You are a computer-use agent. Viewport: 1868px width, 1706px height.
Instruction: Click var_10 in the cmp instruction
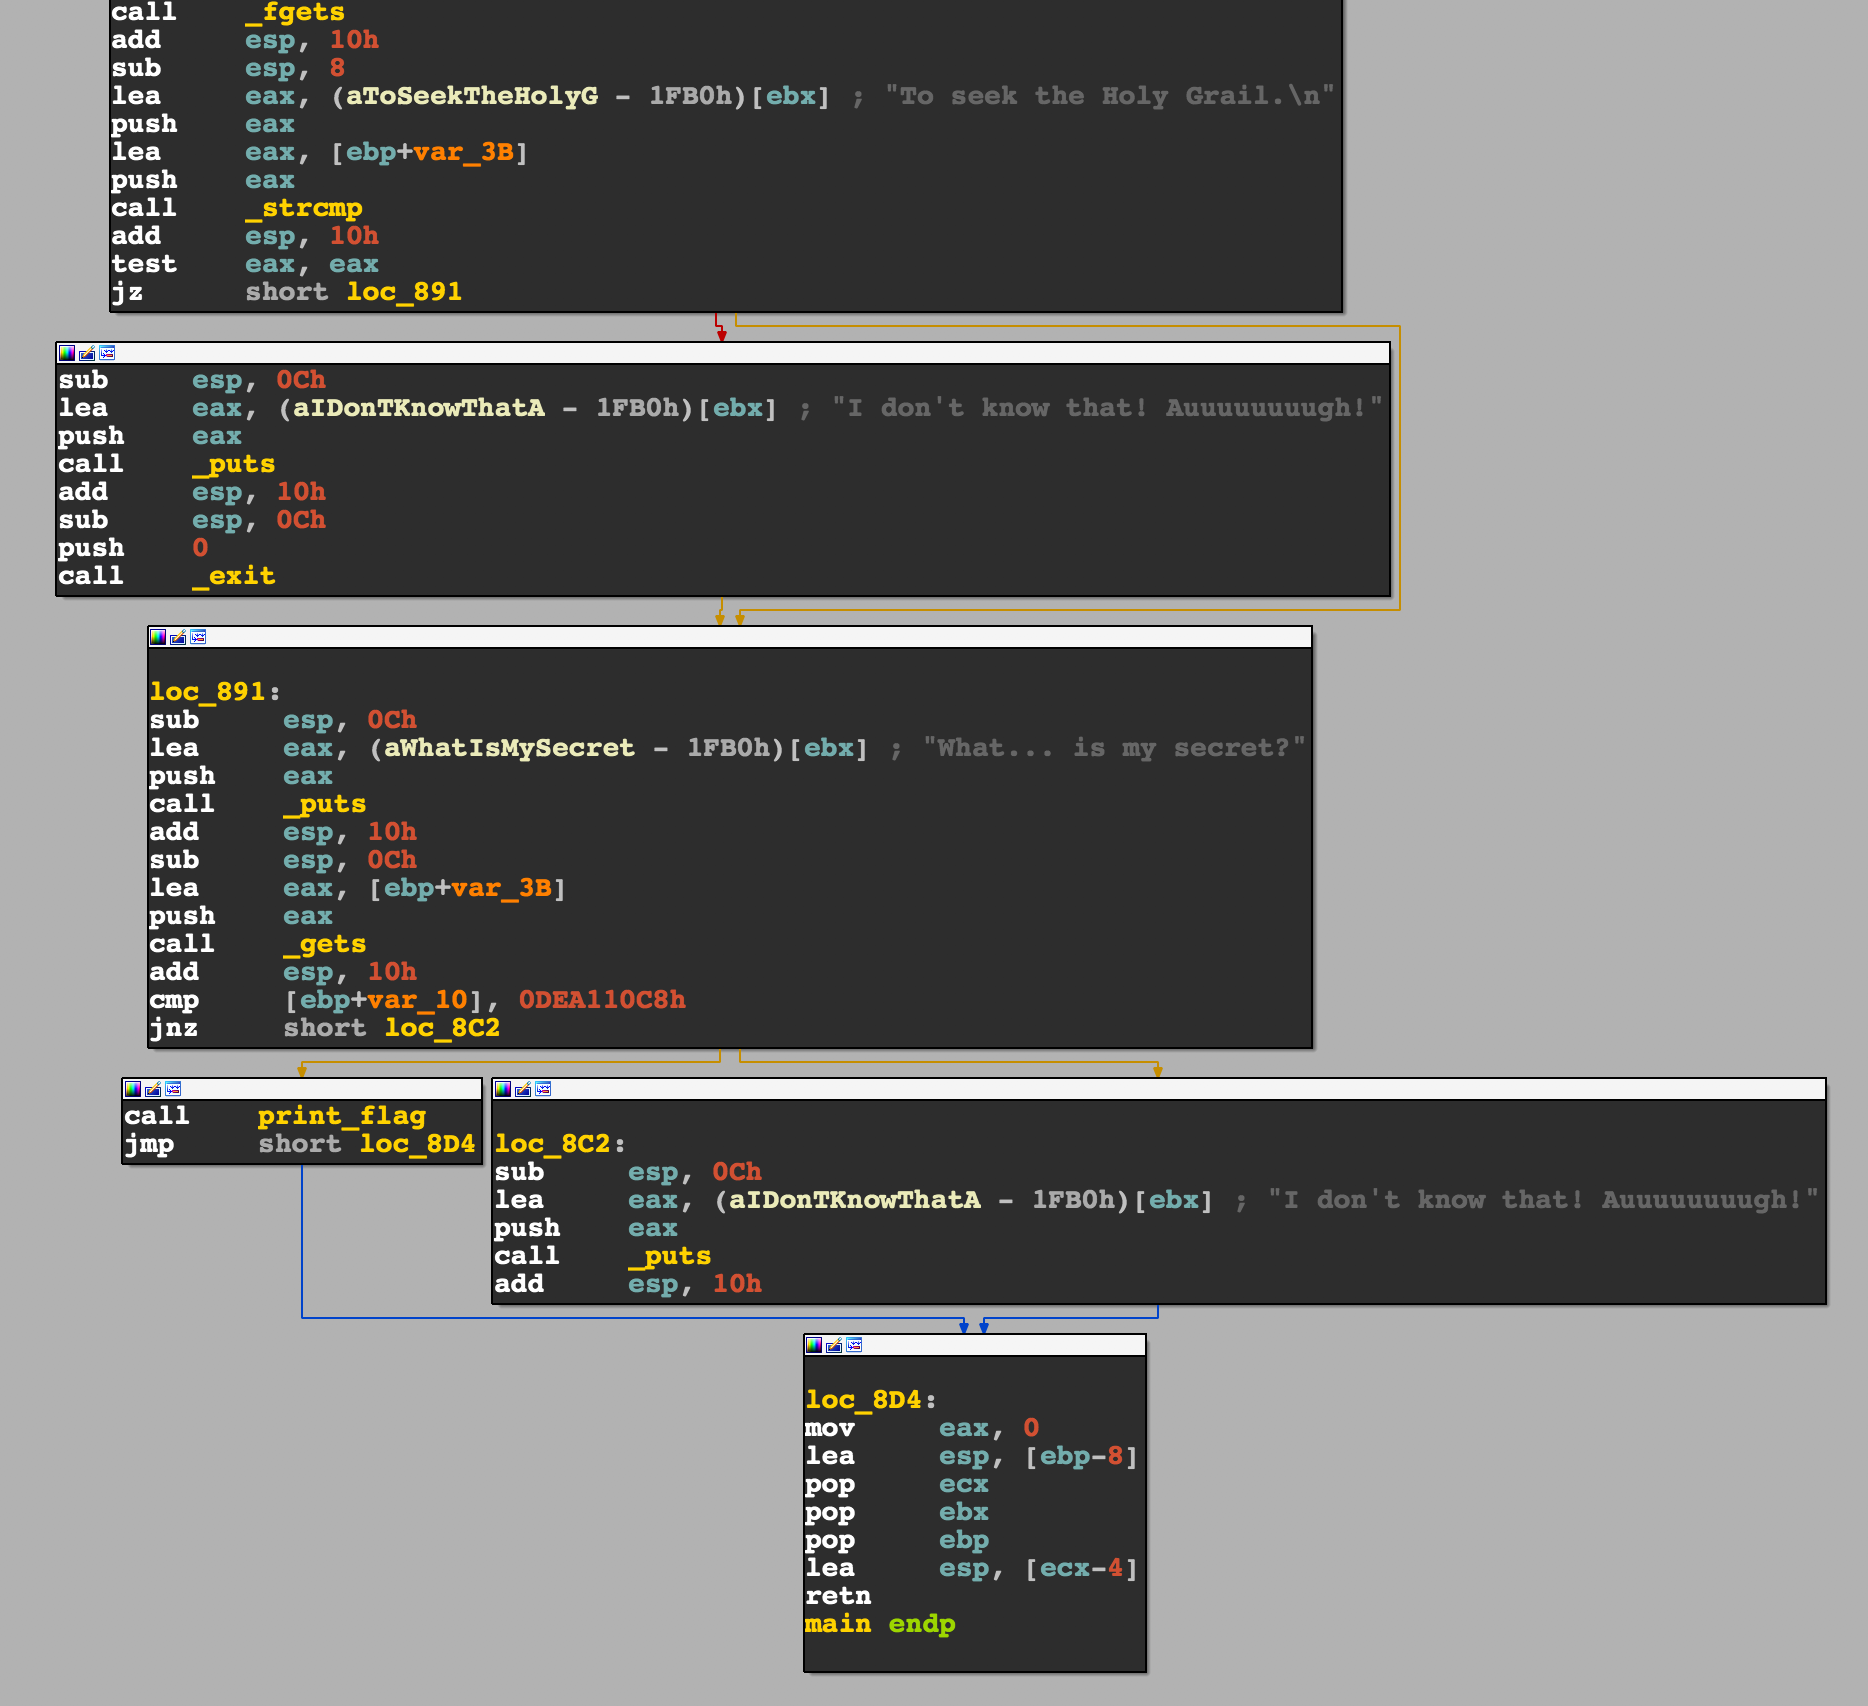point(417,1000)
